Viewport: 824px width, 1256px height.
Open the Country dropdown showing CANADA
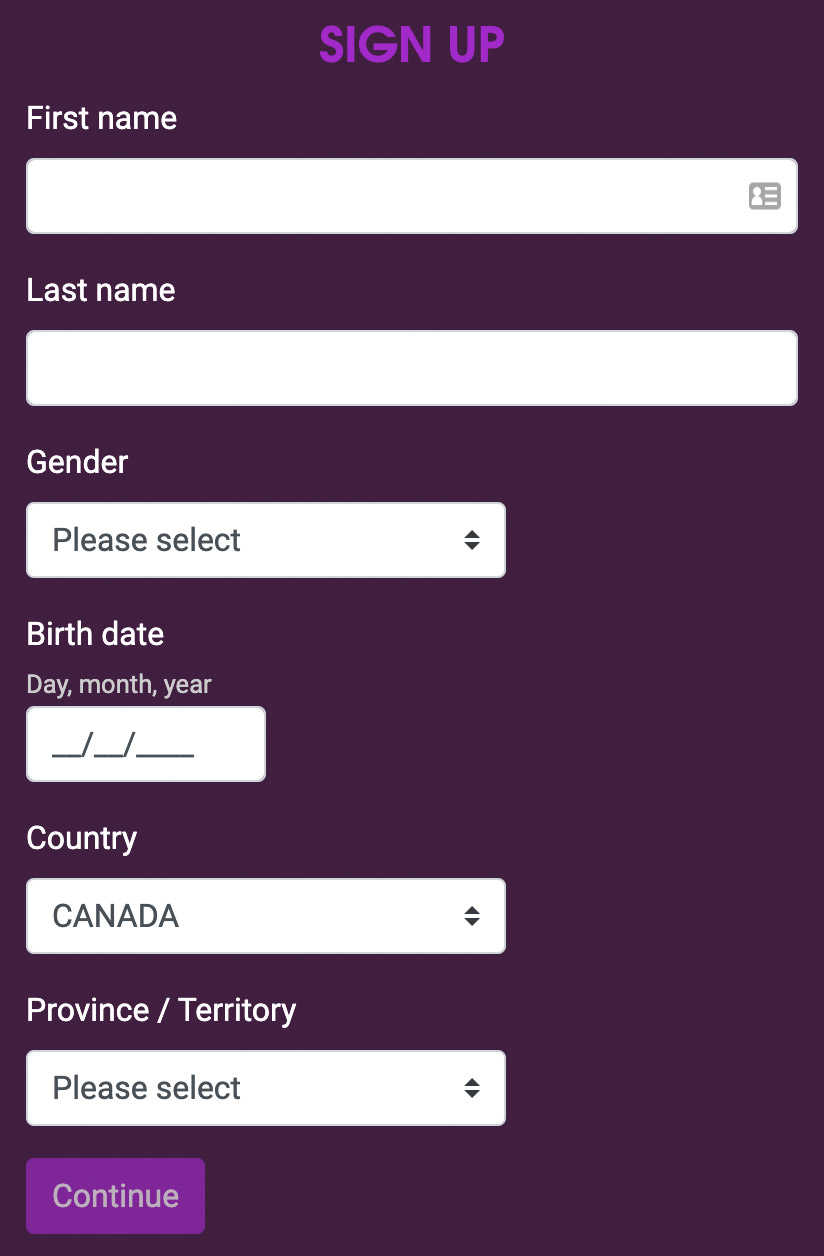coord(266,916)
